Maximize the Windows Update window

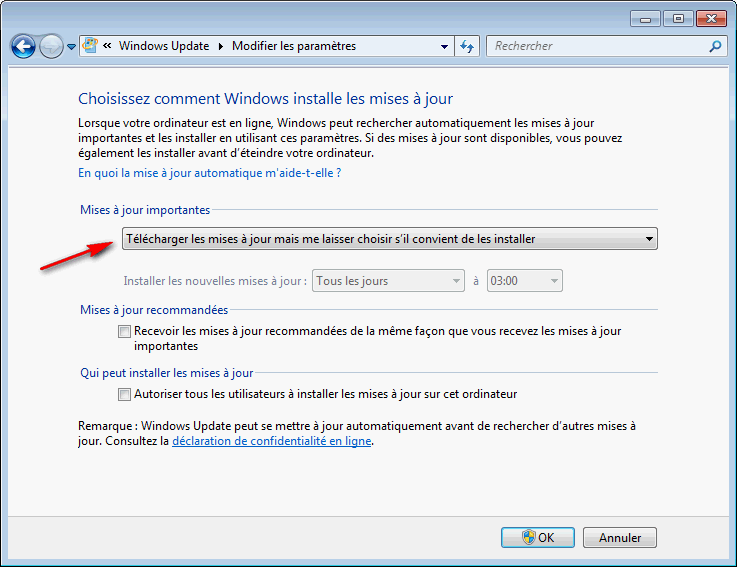[x=678, y=19]
